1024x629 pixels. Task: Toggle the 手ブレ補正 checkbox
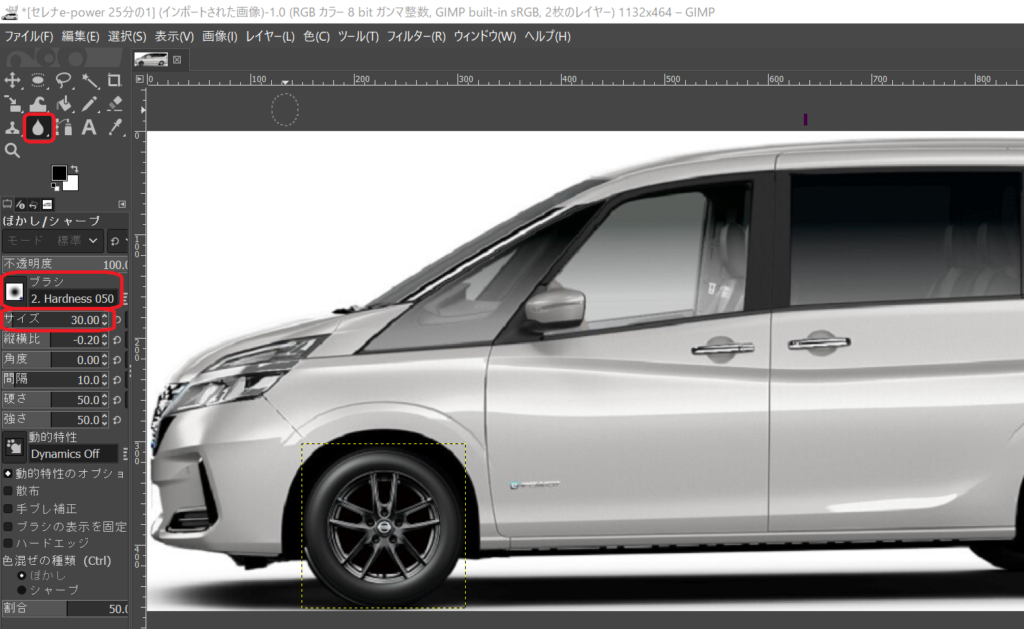pos(8,509)
